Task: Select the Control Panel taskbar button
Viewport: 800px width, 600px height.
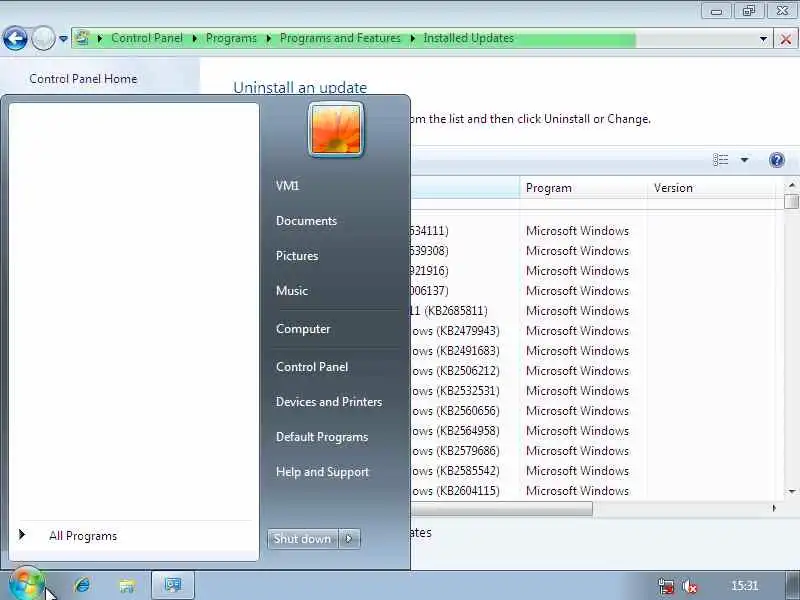Action: point(172,585)
